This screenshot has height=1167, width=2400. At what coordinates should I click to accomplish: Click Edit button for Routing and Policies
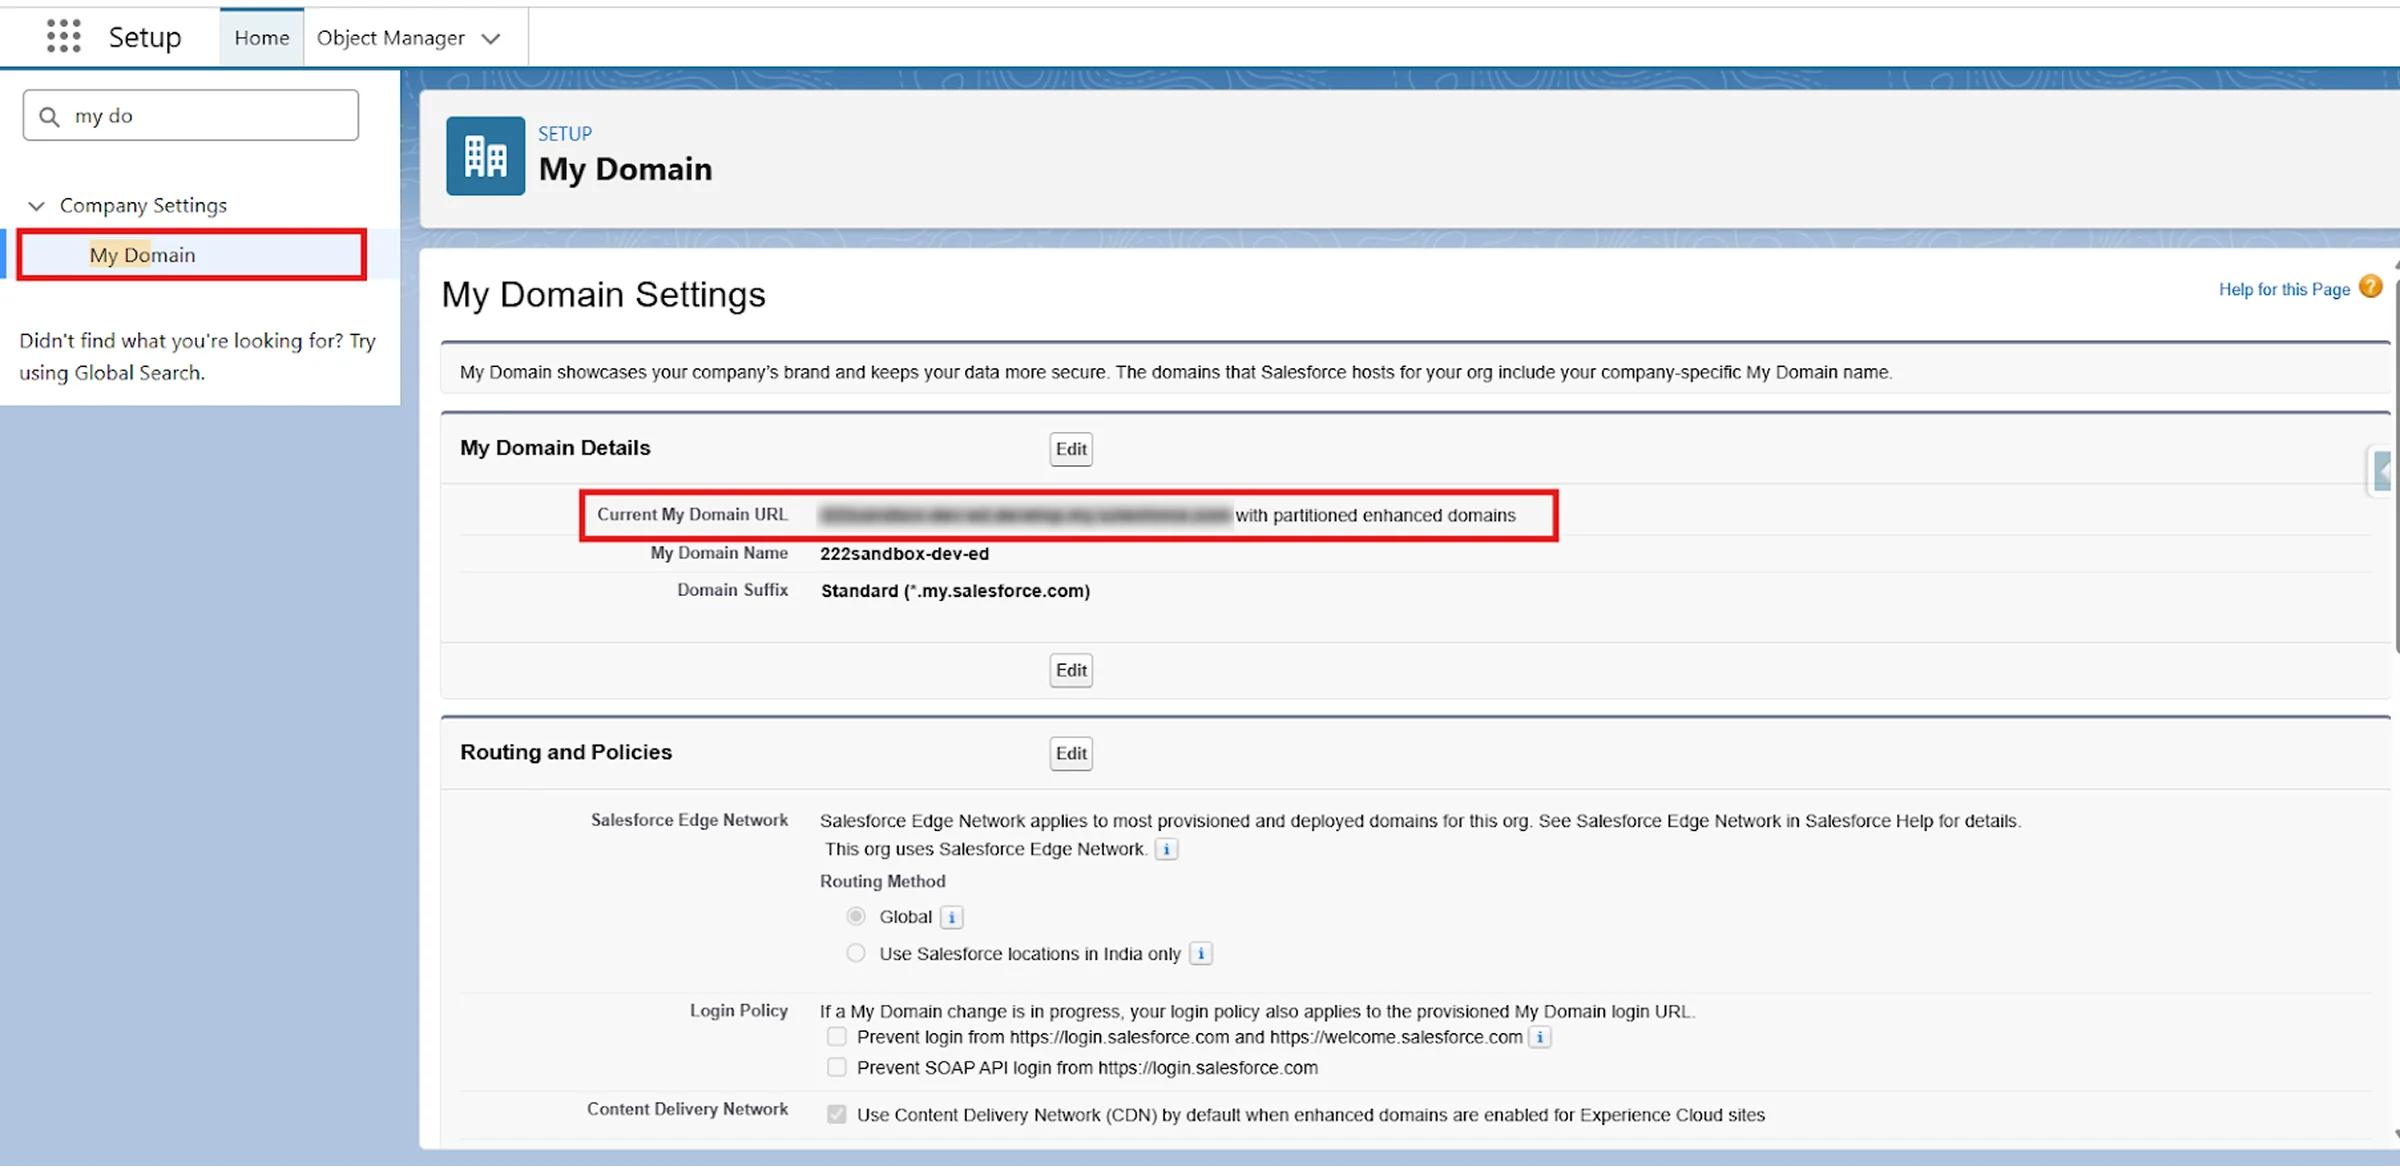click(1071, 753)
